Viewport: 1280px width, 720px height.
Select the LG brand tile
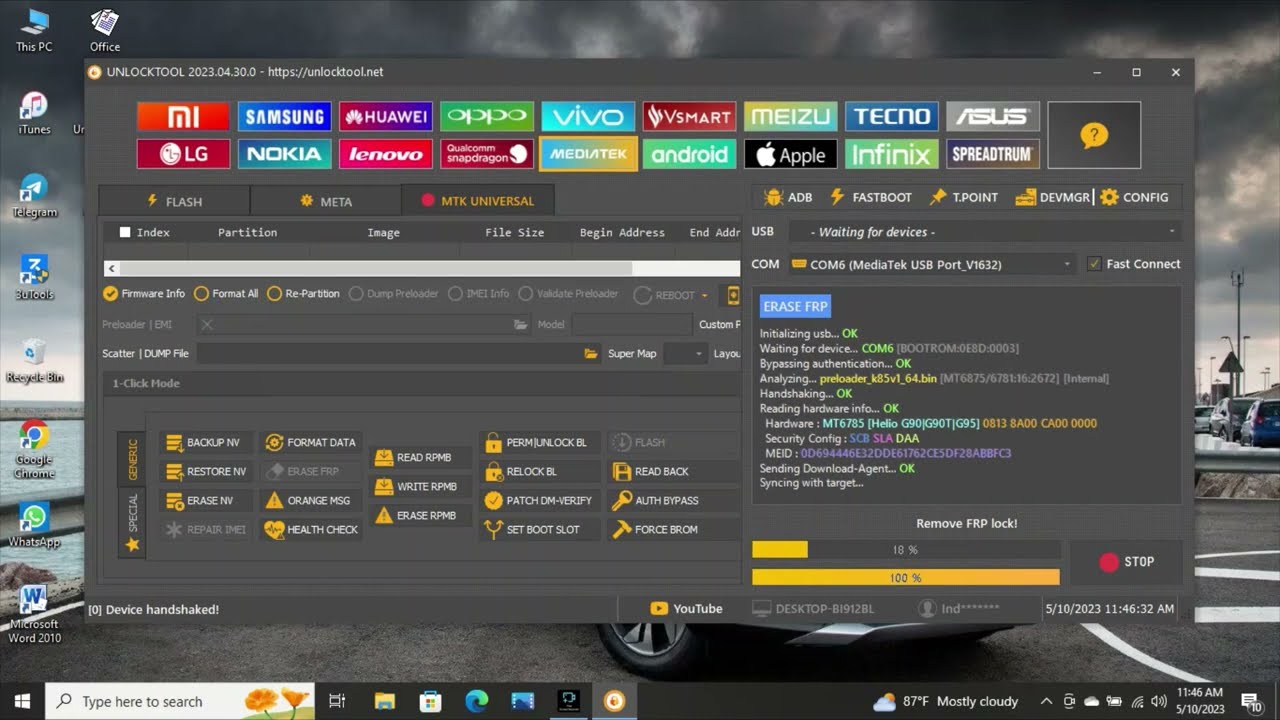pyautogui.click(x=183, y=154)
